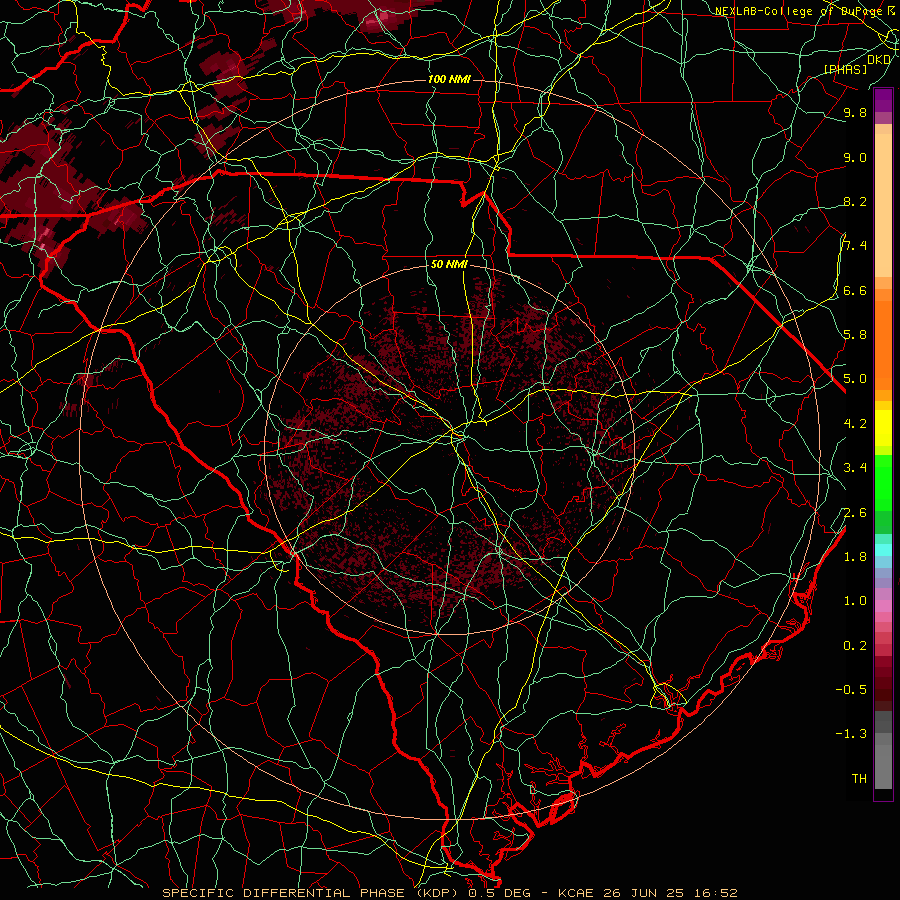Click the 100 NMI range ring label
Viewport: 900px width, 900px height.
449,79
